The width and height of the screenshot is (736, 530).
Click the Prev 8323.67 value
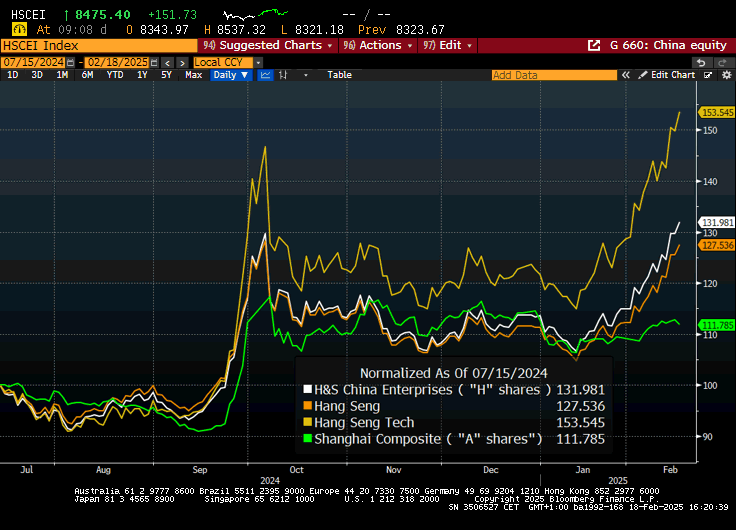[x=401, y=30]
